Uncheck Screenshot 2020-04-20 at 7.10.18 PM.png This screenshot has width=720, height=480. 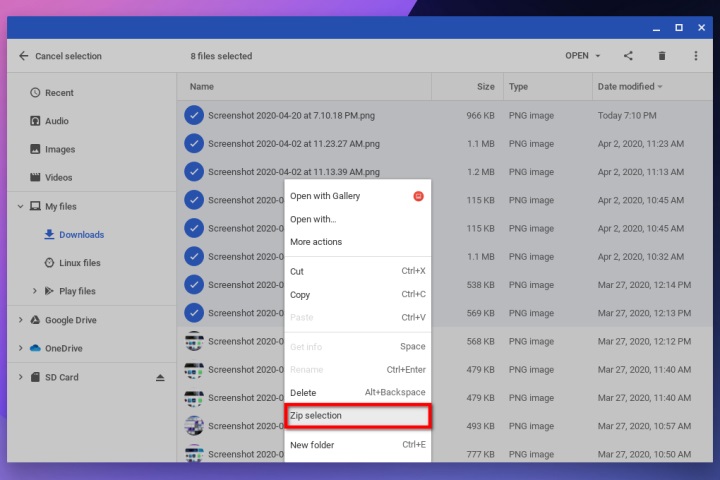click(194, 115)
